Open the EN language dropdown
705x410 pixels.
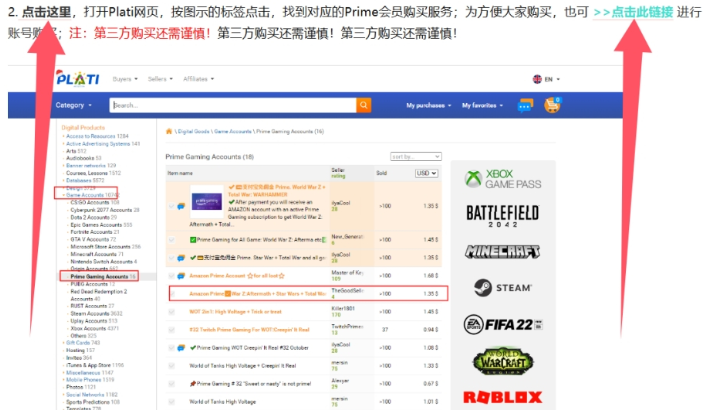pos(552,79)
